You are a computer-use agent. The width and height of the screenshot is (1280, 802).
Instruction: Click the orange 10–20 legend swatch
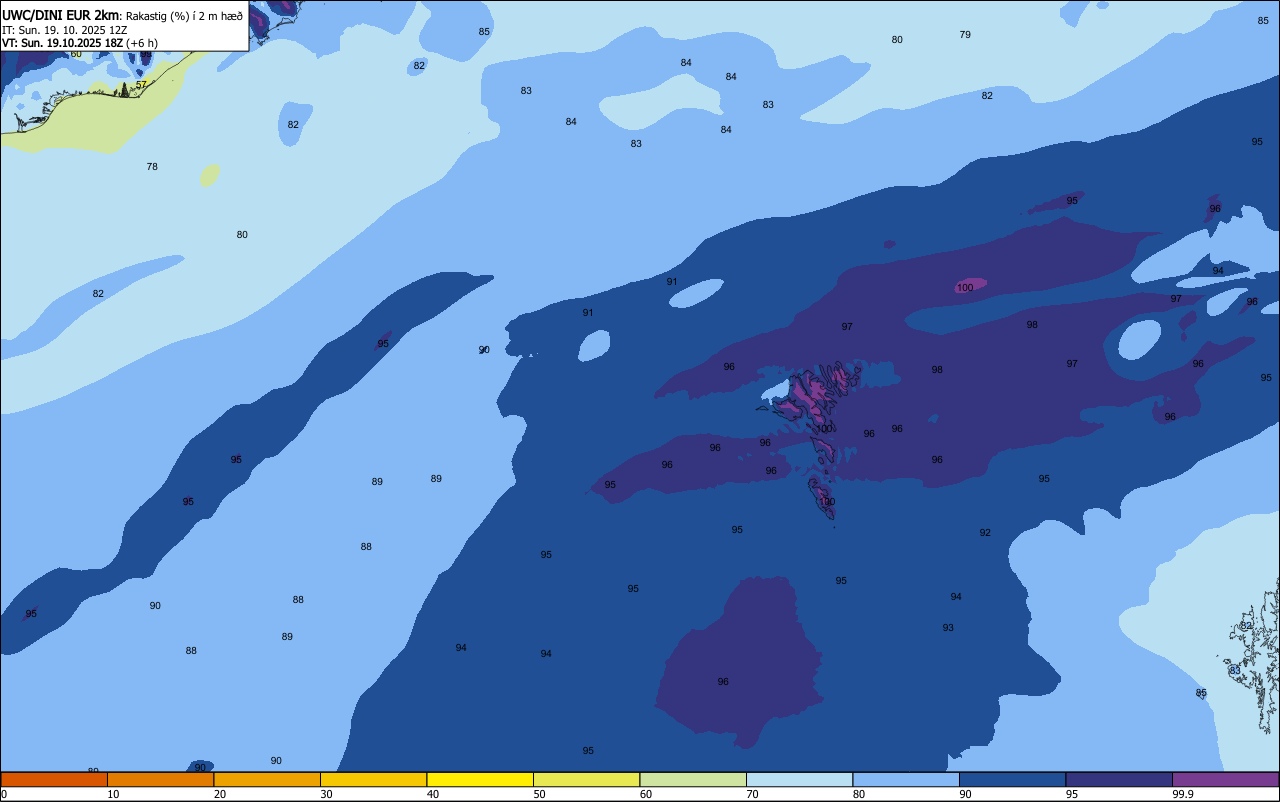[x=160, y=779]
